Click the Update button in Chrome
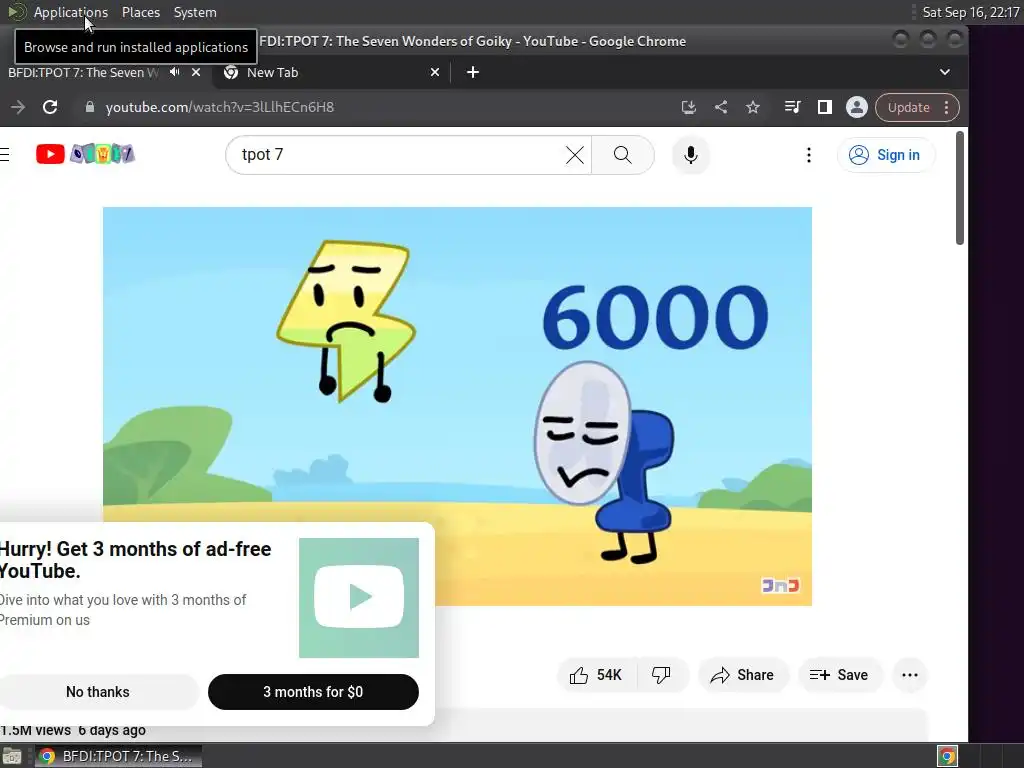The image size is (1024, 768). click(x=908, y=108)
